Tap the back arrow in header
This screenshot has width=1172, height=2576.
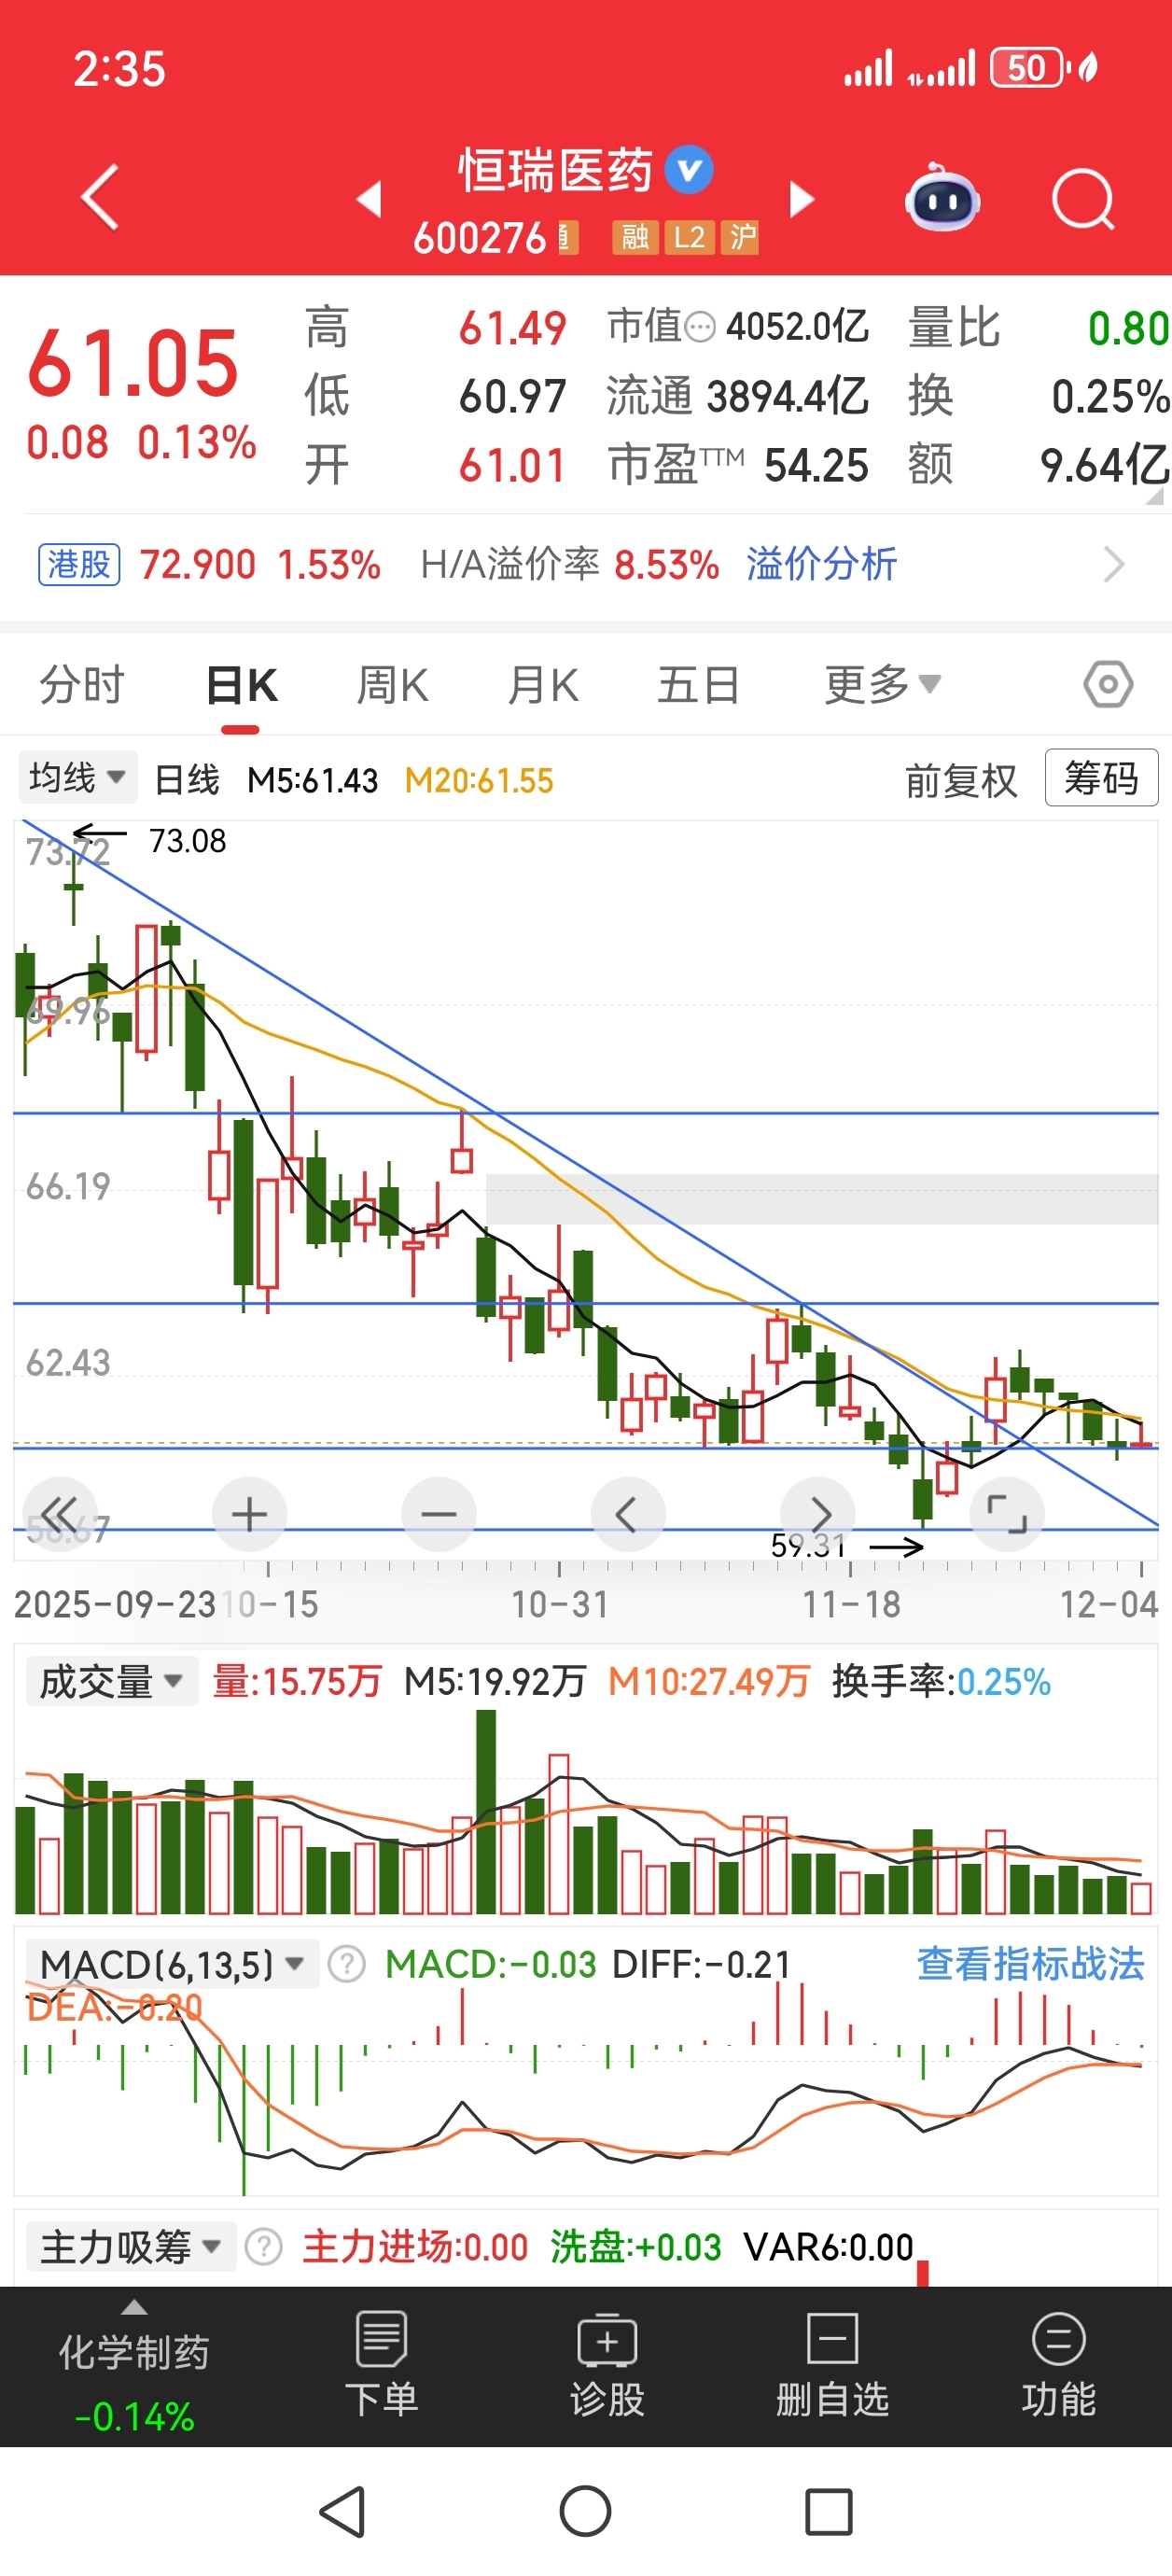coord(100,198)
